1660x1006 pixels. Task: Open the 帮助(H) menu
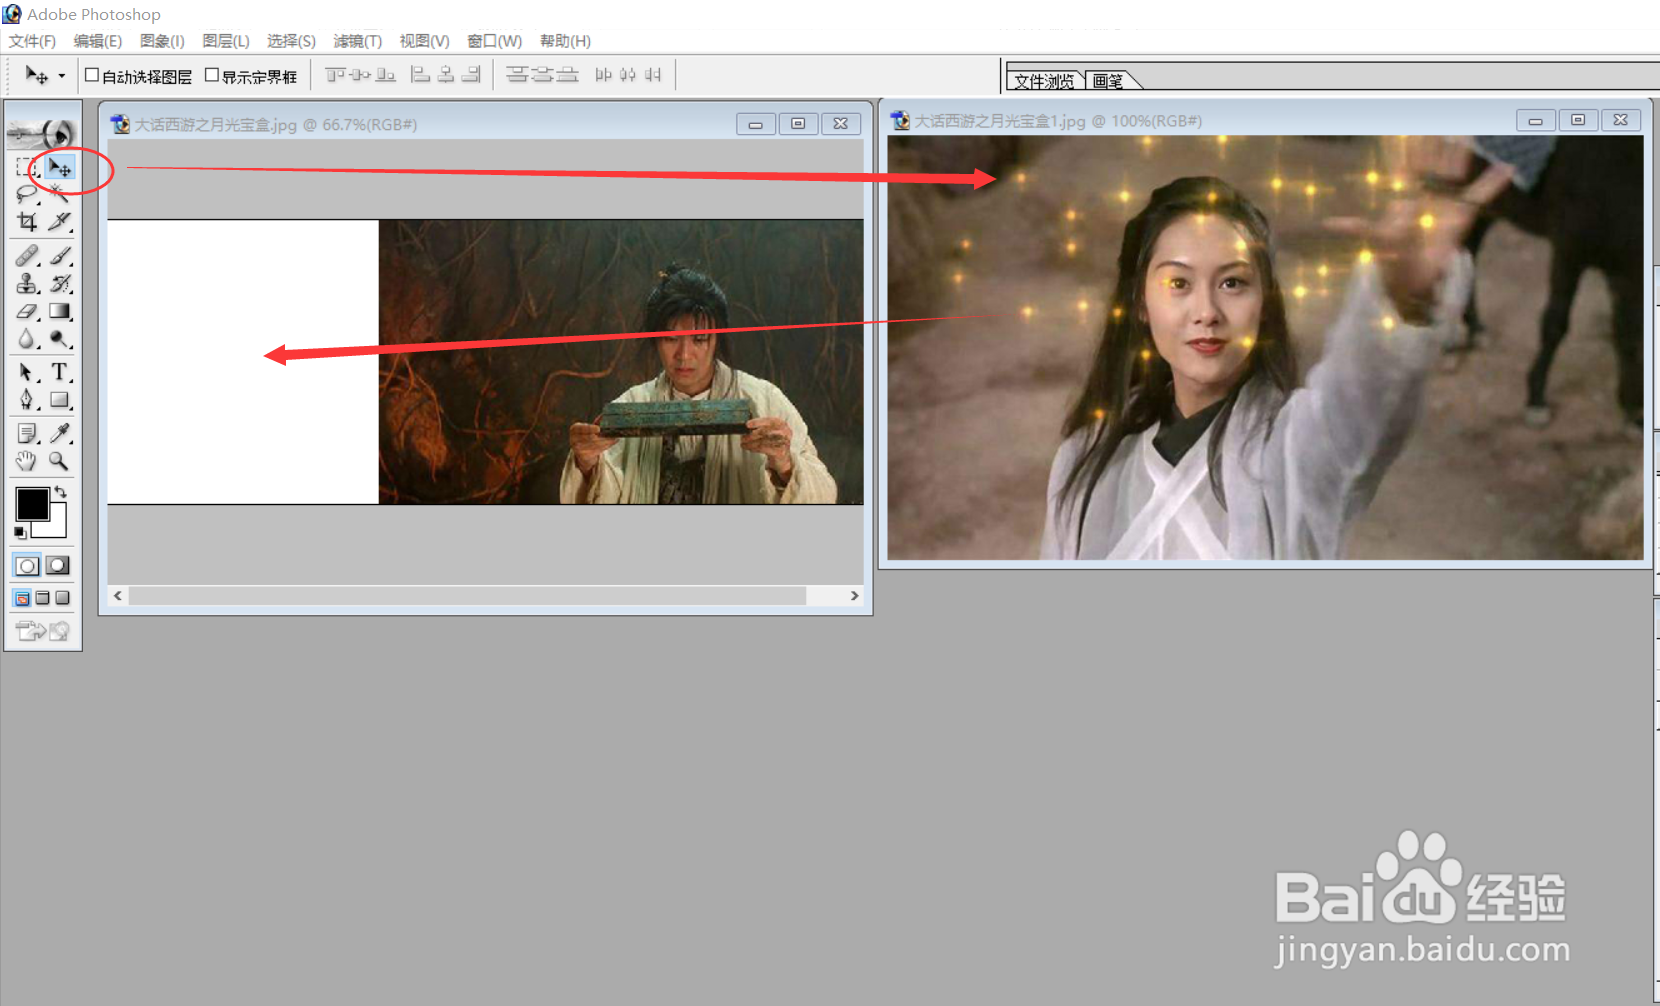[x=565, y=41]
